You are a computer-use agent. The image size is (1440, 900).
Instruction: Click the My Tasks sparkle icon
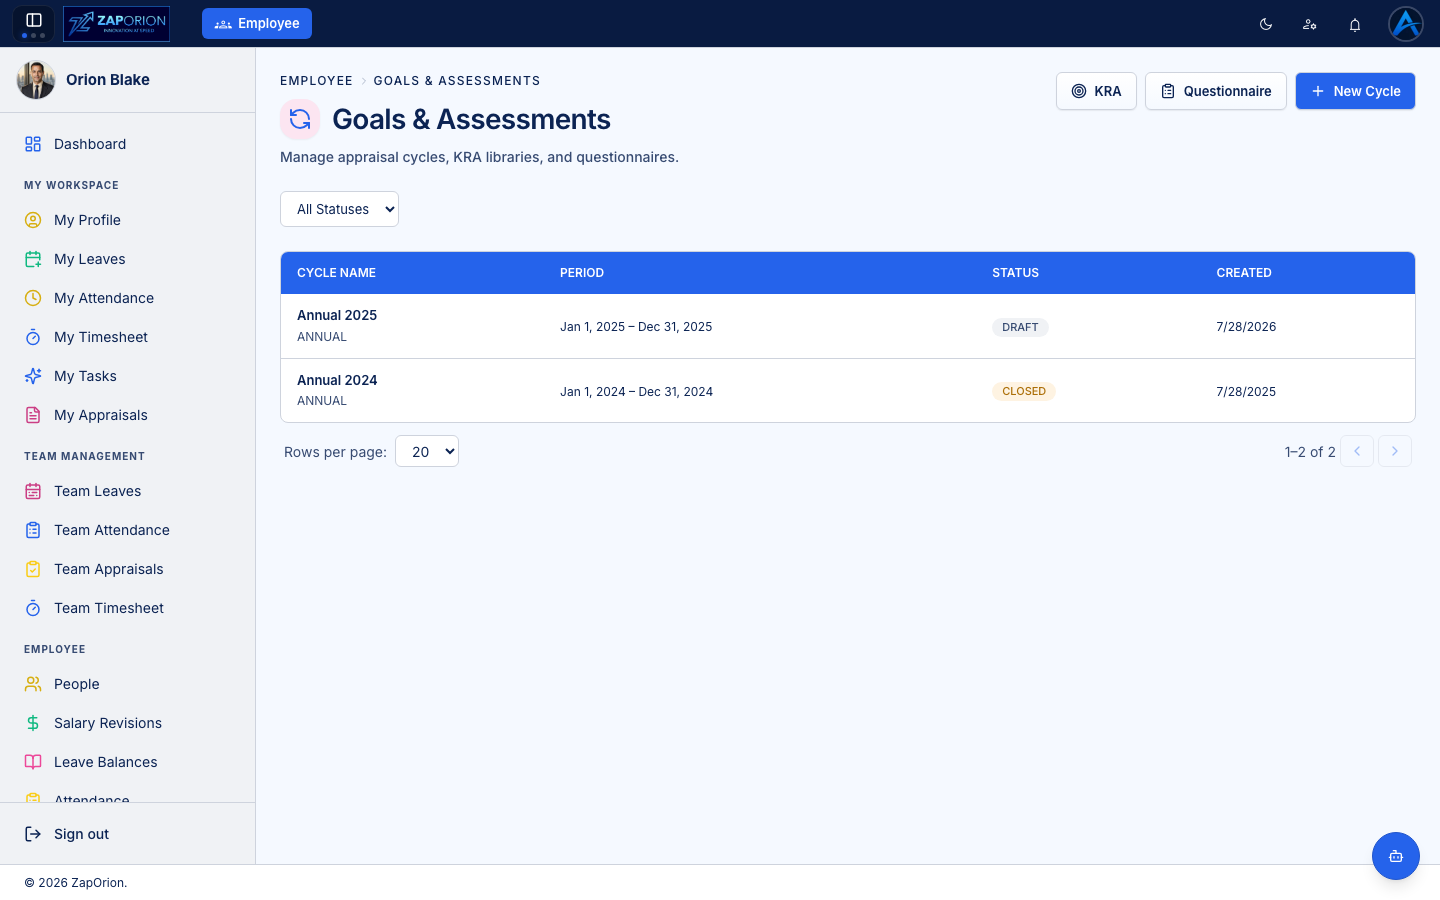33,376
